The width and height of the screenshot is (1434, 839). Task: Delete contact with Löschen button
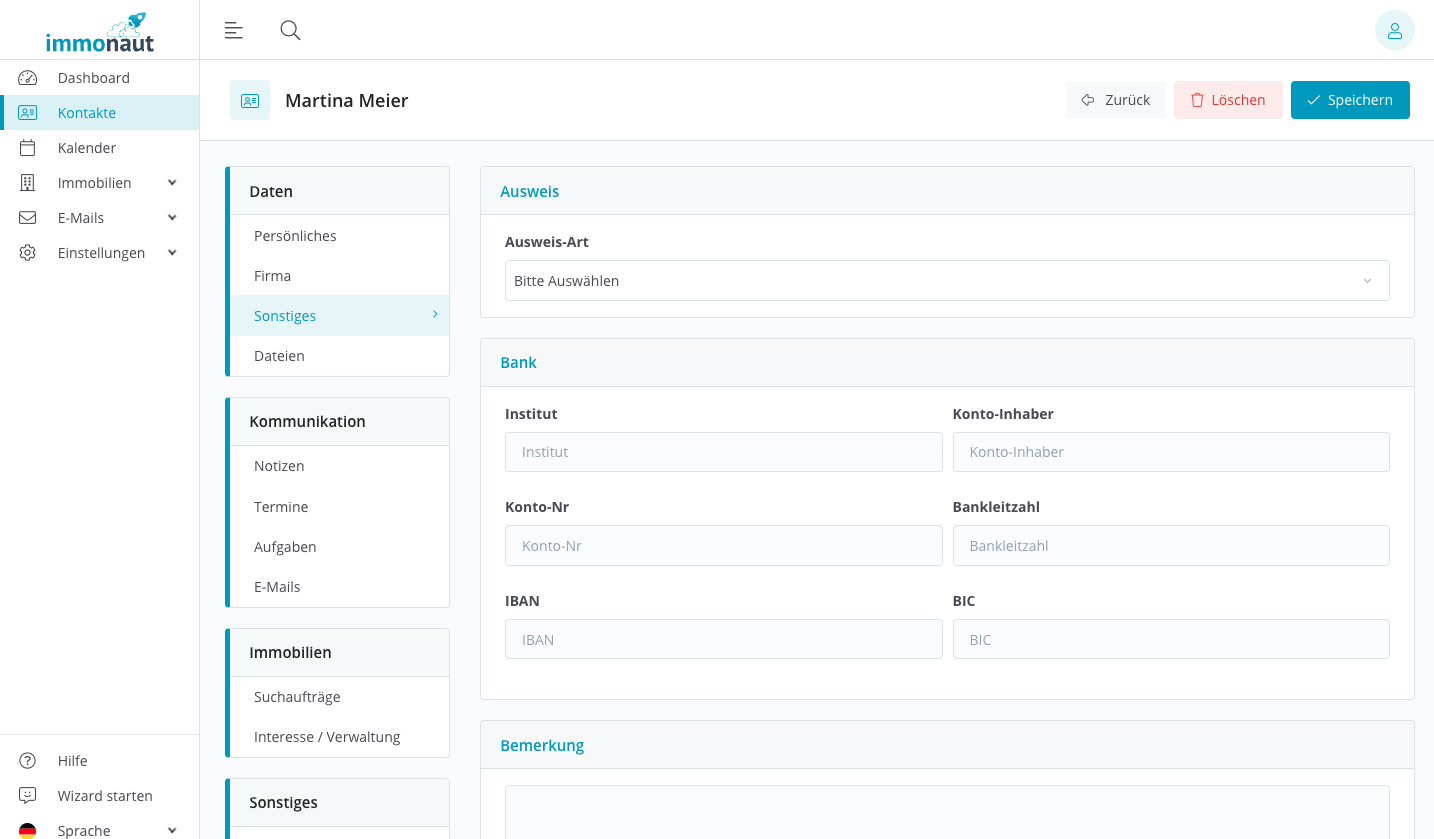pos(1228,100)
